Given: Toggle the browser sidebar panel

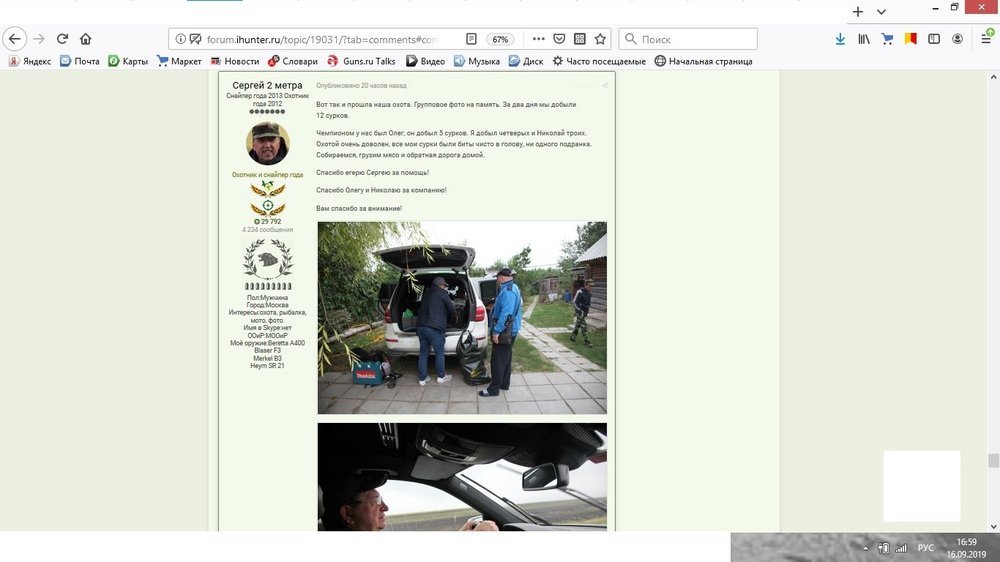Looking at the screenshot, I should [x=934, y=39].
